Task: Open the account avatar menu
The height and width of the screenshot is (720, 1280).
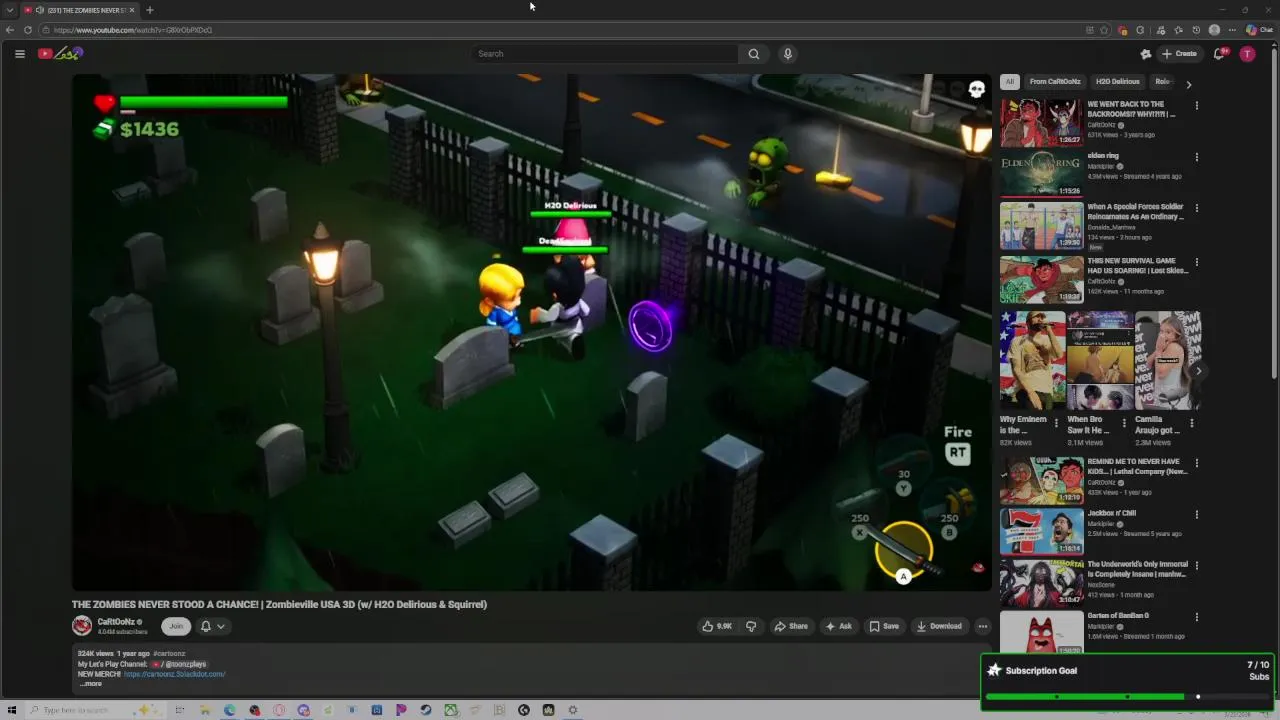Action: coord(1247,54)
